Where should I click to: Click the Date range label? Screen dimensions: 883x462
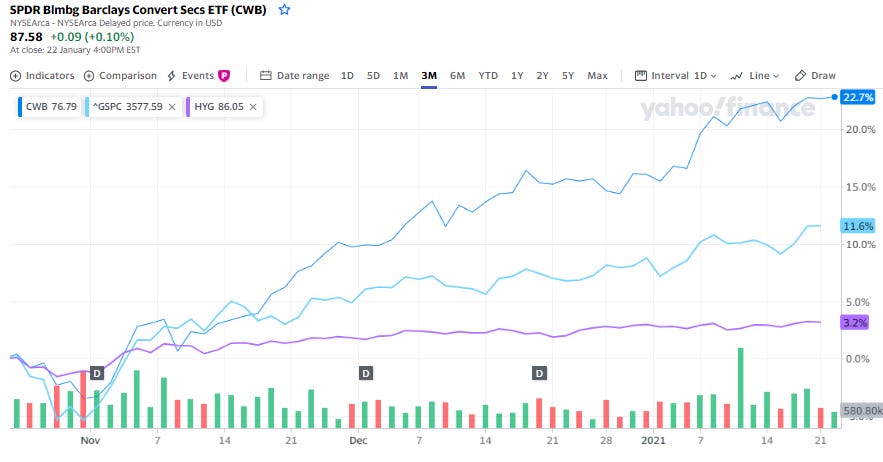tap(303, 75)
